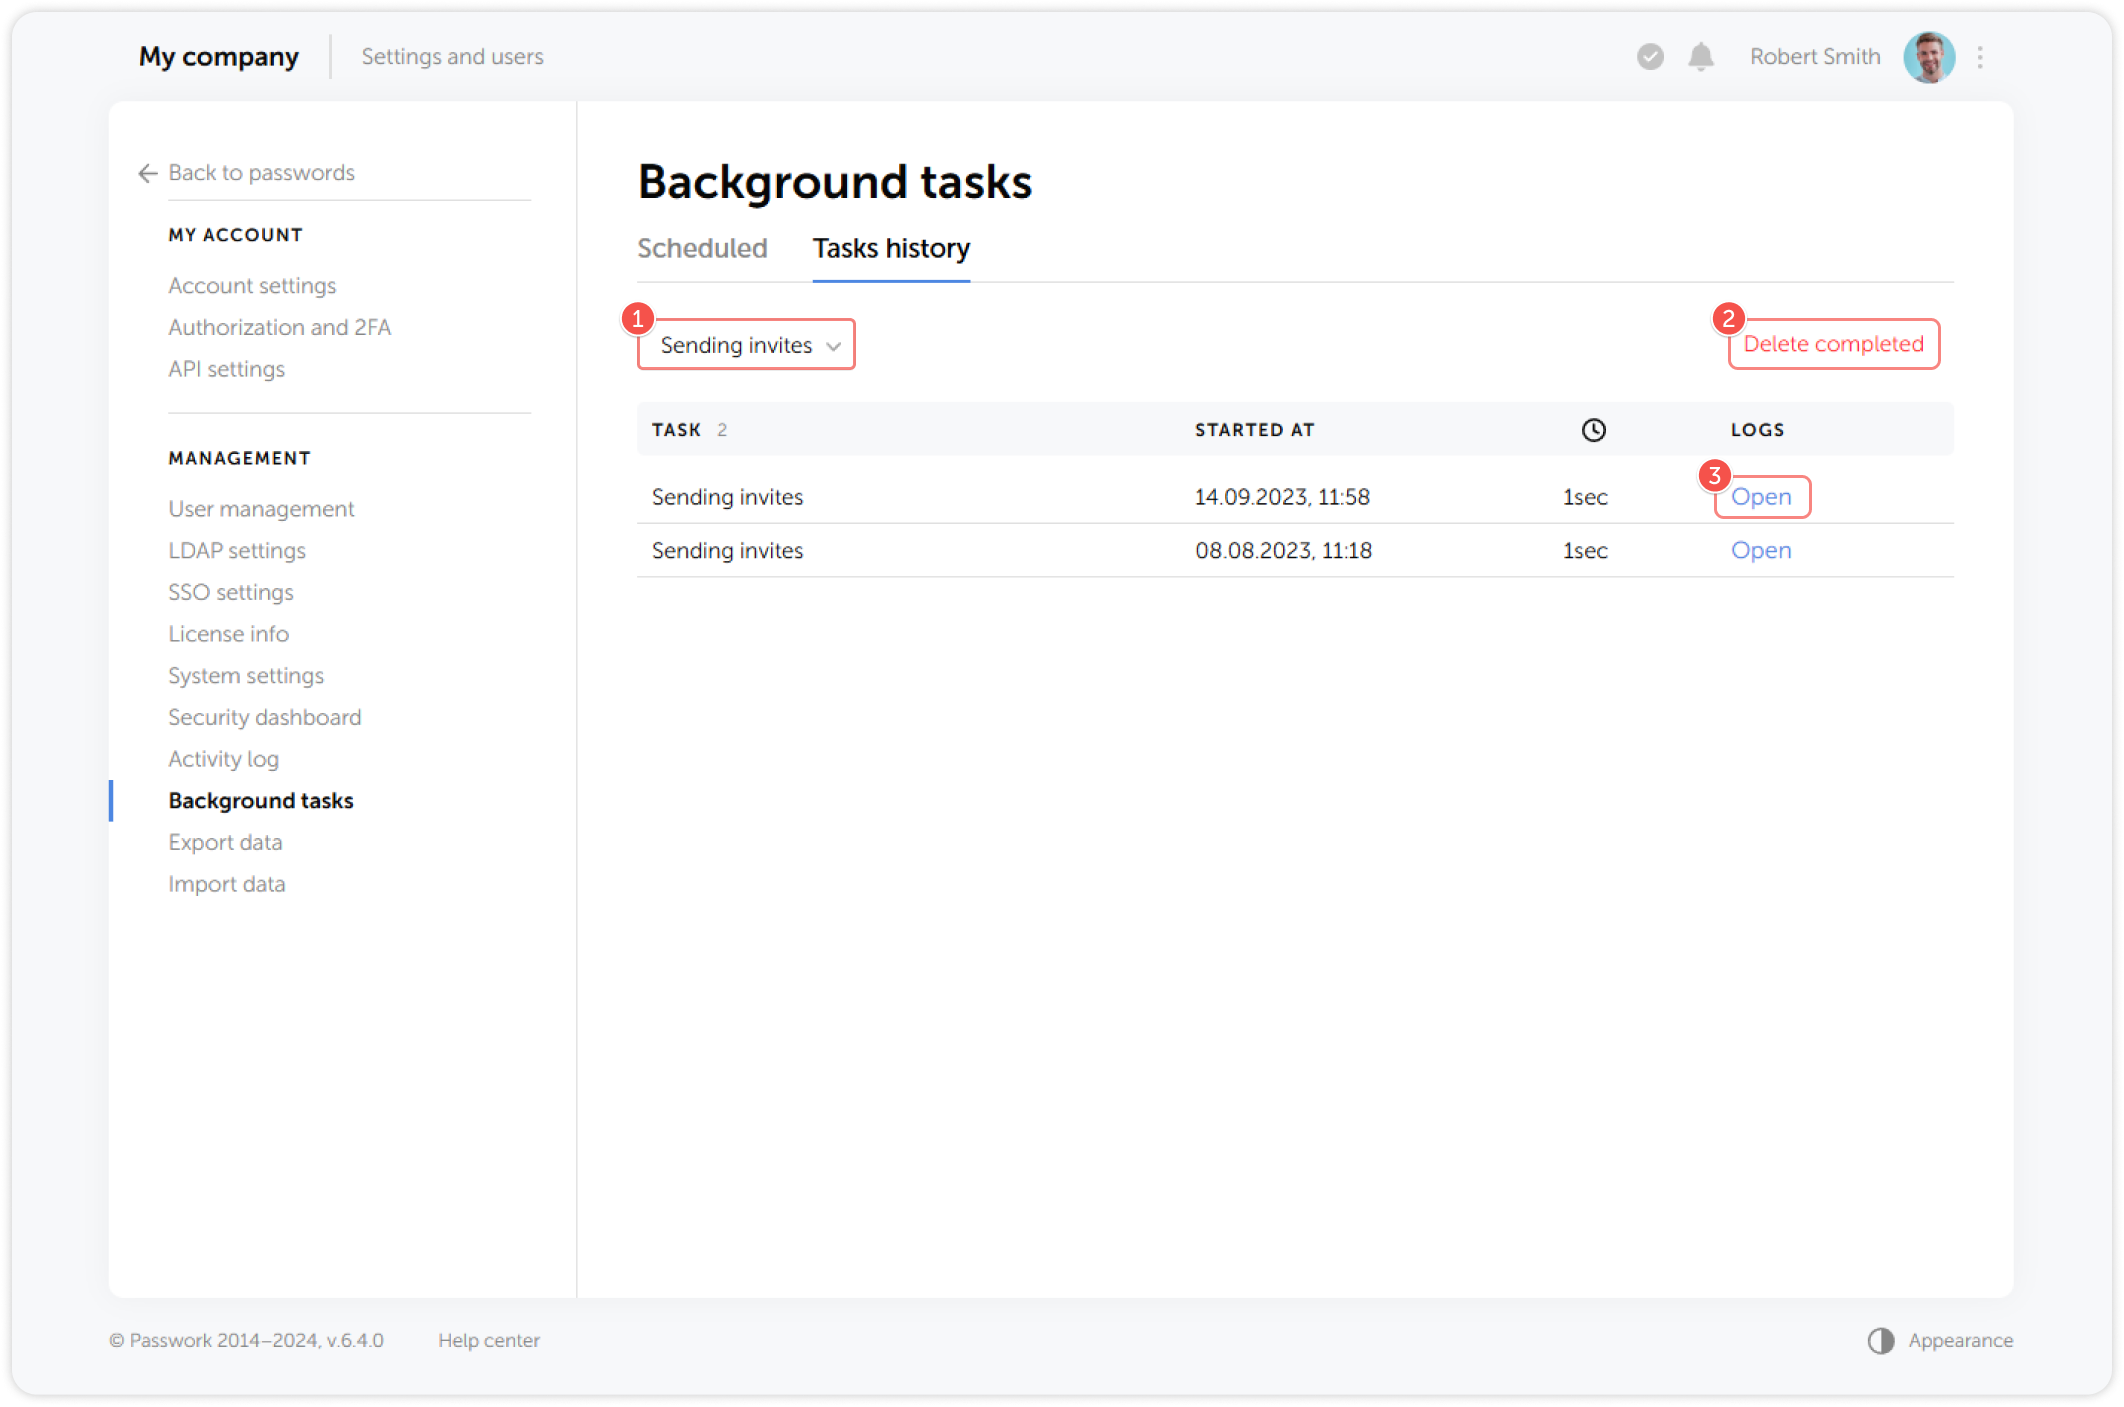This screenshot has width=2124, height=1407.
Task: Select User management in the sidebar
Action: (x=260, y=509)
